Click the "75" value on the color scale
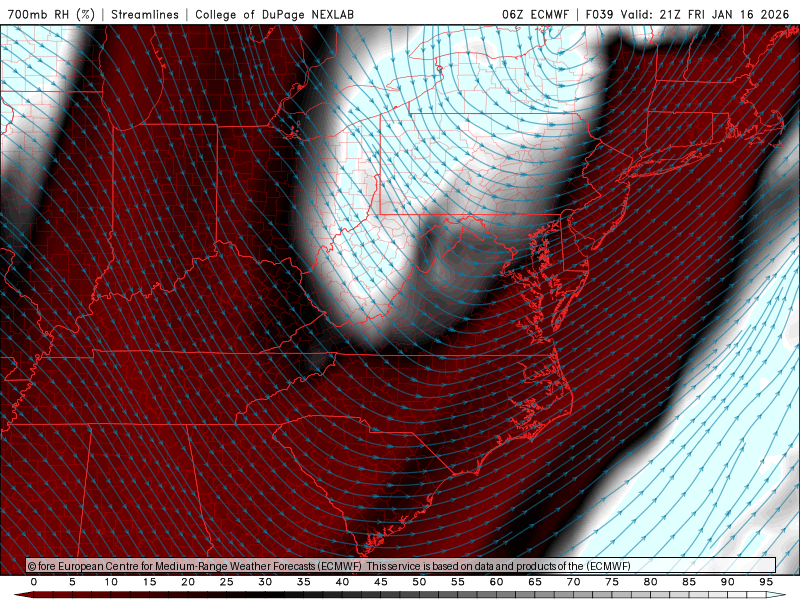Viewport: 800px width, 600px height. (x=612, y=582)
